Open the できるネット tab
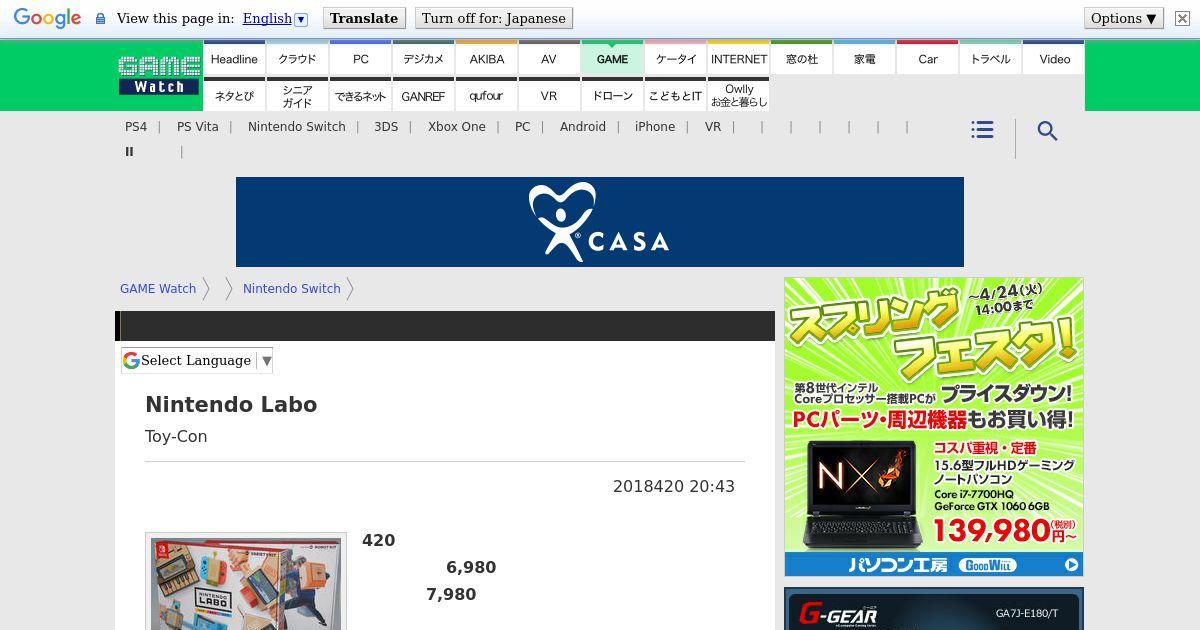 click(360, 95)
